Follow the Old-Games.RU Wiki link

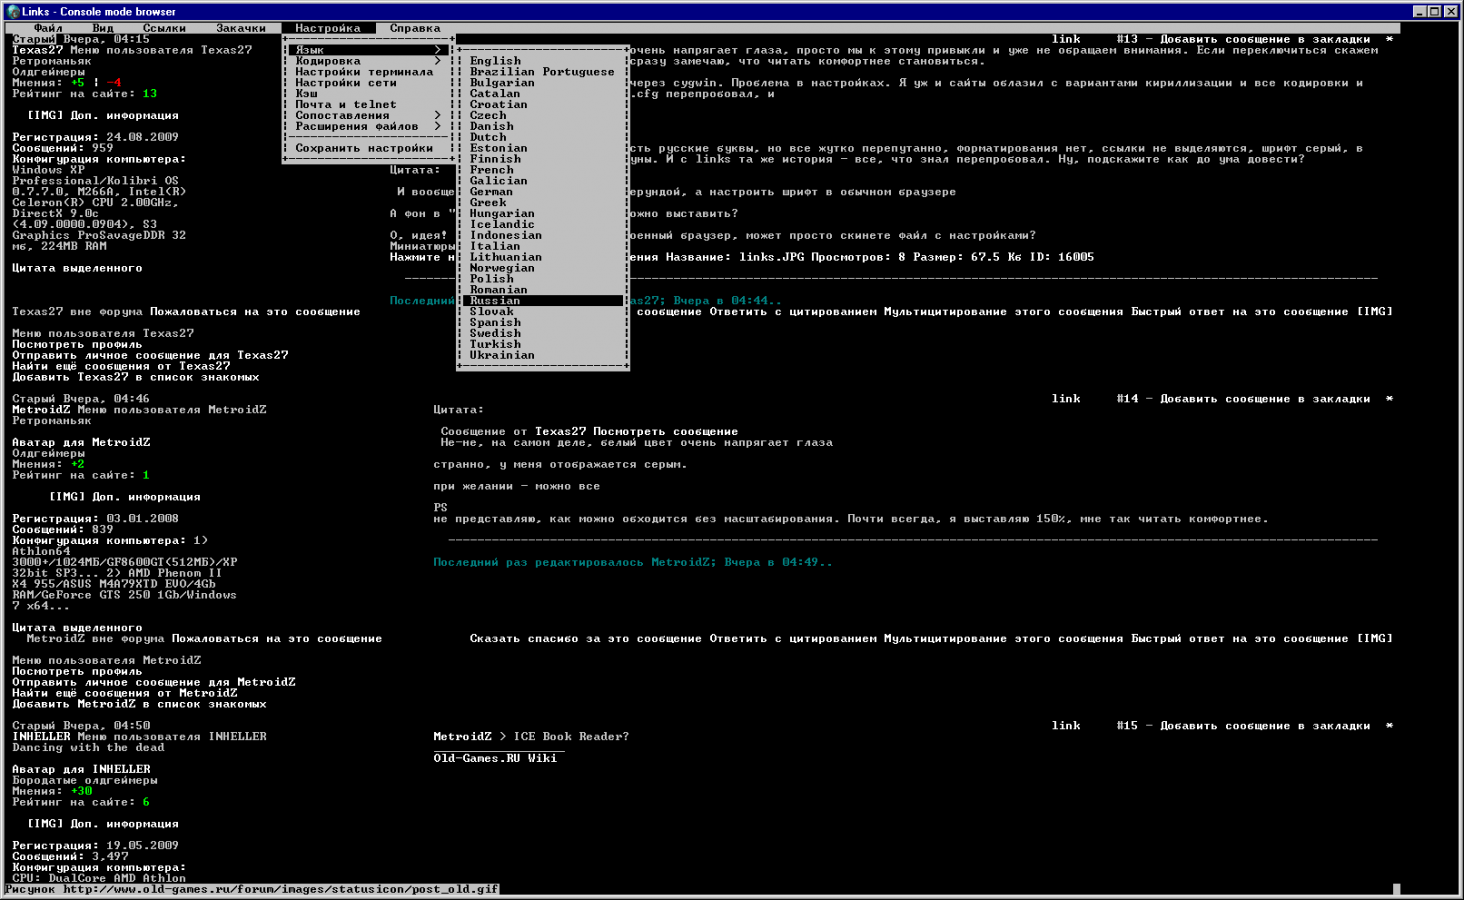(495, 758)
